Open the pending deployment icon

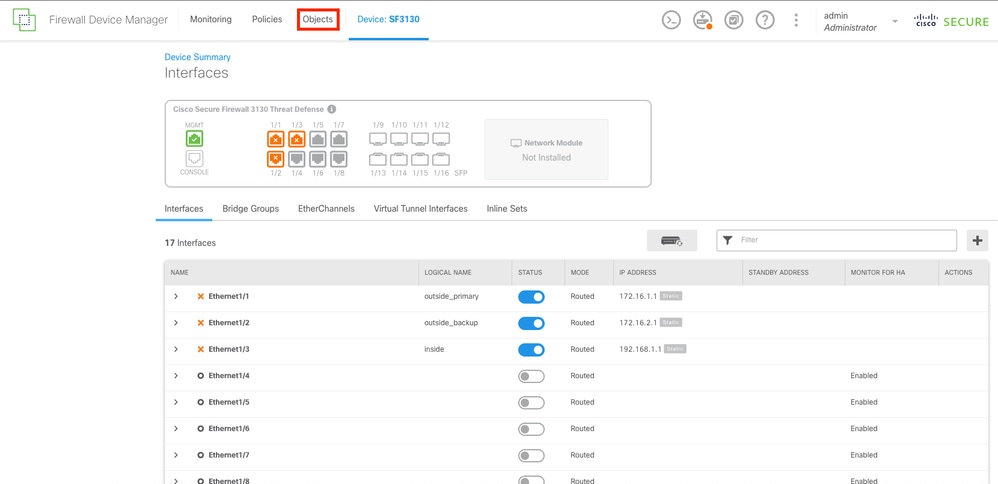[x=703, y=20]
